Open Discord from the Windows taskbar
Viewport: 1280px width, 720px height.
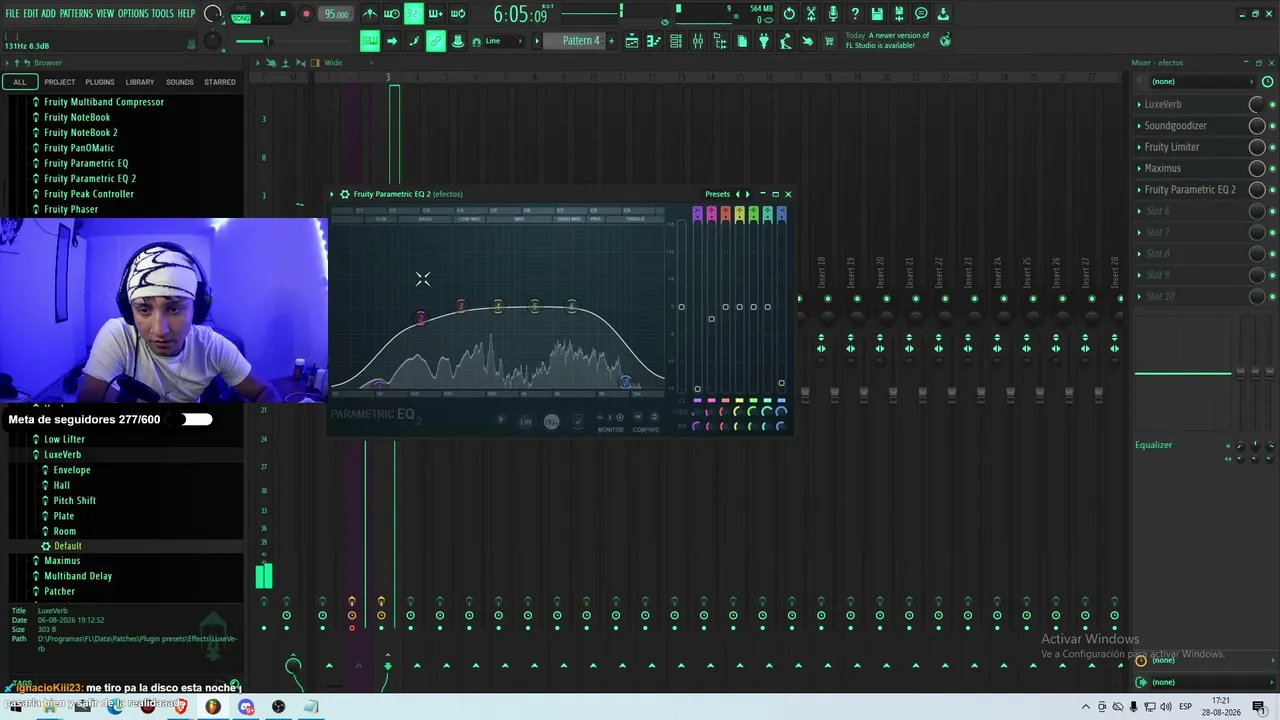(x=246, y=707)
